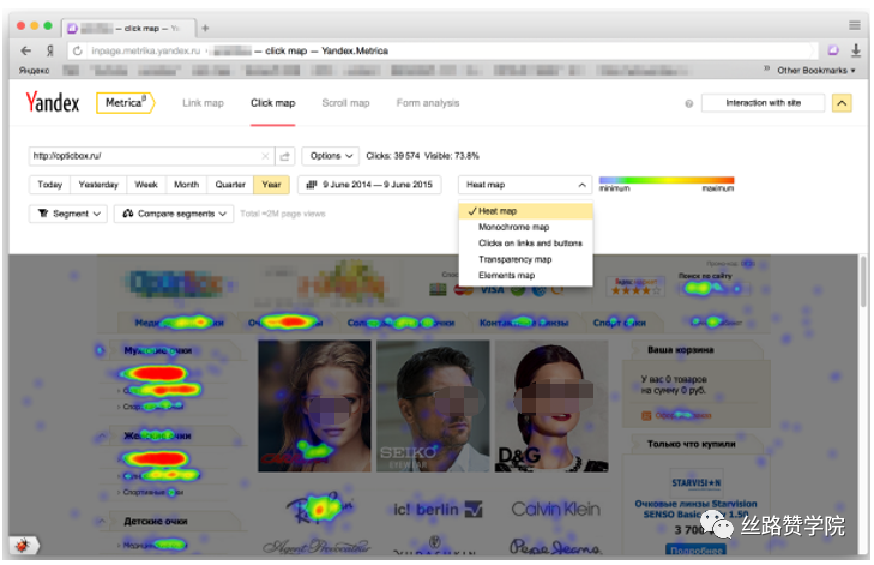Choose Transparency map option
The height and width of the screenshot is (565, 874).
(x=525, y=260)
